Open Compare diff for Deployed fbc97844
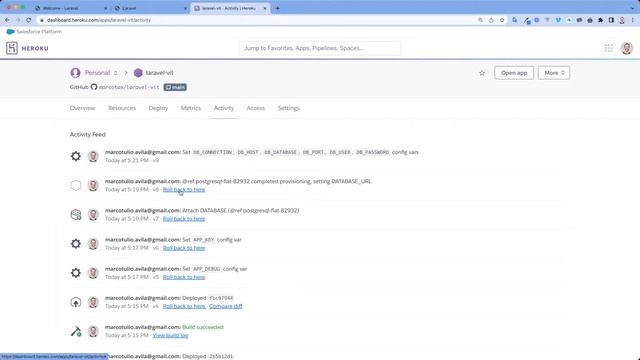640x360 pixels. tap(226, 306)
